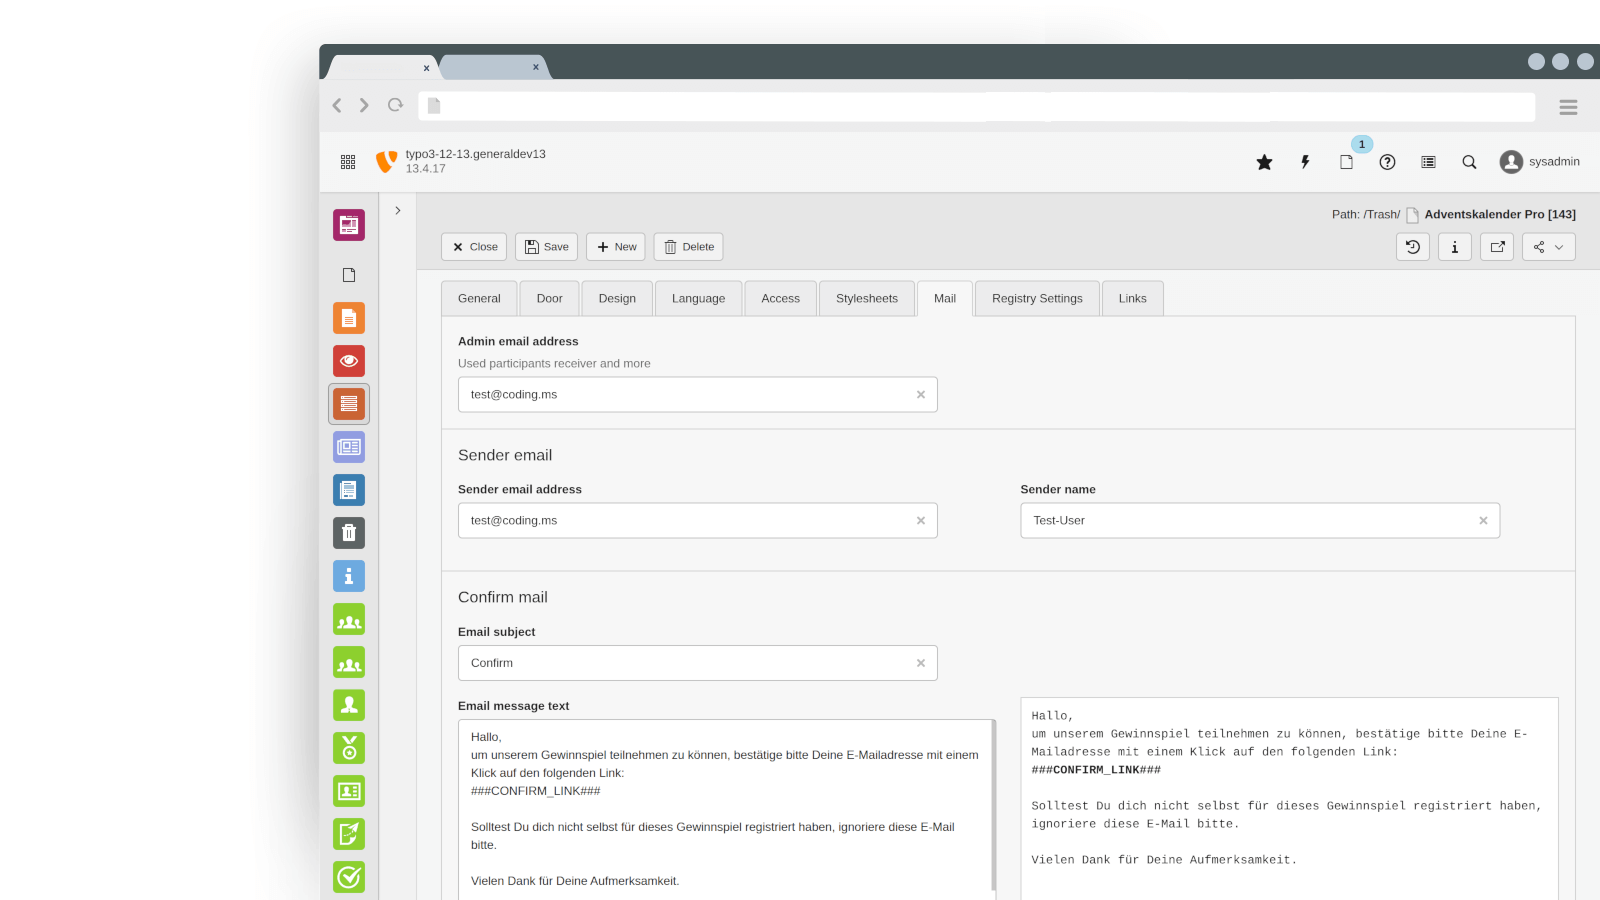Open the system information list icon
1600x900 pixels.
click(1428, 162)
